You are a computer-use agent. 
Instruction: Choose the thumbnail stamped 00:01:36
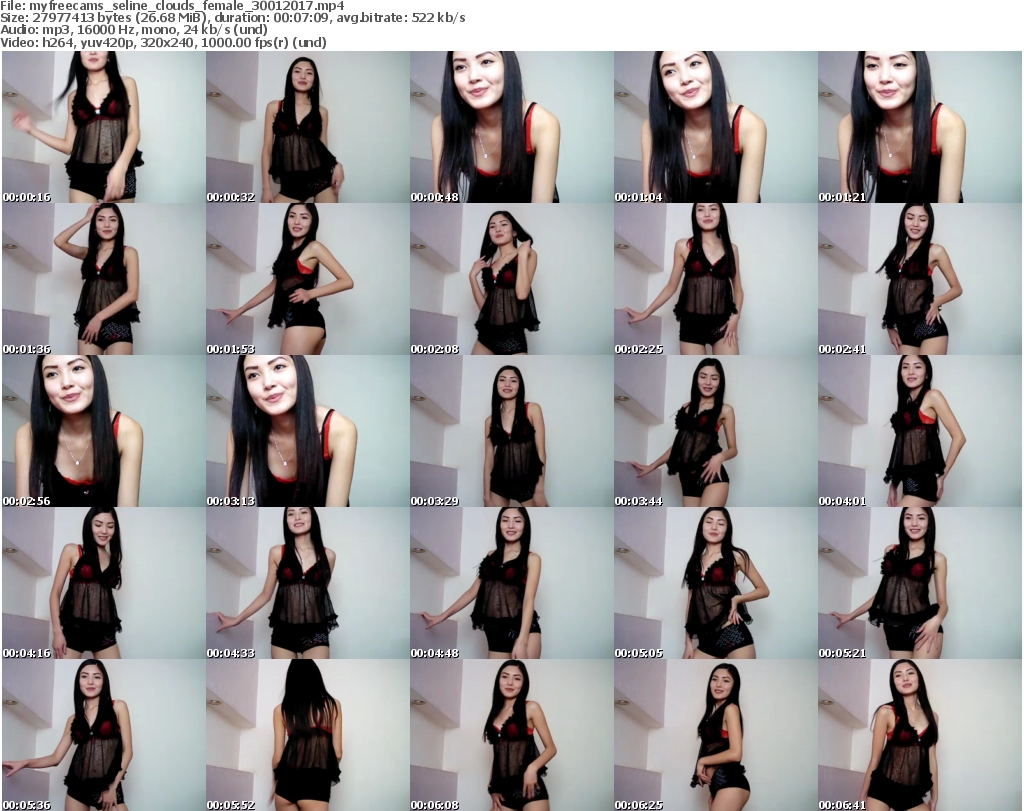[x=104, y=279]
